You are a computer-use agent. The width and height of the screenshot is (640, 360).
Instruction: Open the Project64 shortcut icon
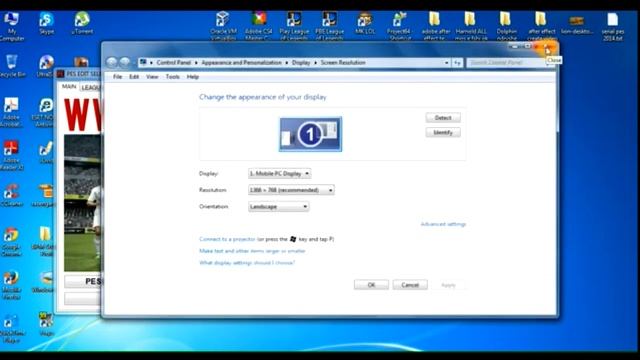pyautogui.click(x=399, y=27)
